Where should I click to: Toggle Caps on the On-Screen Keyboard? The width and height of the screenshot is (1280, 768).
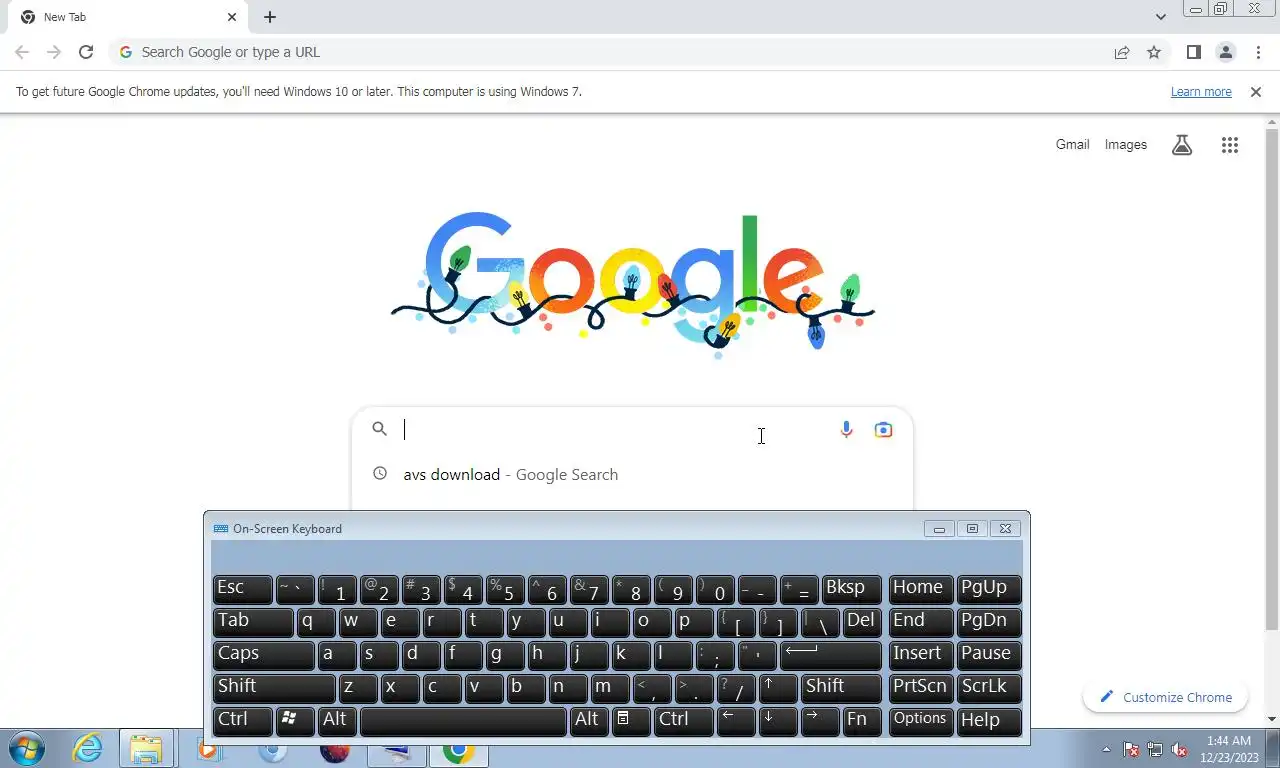(x=263, y=655)
